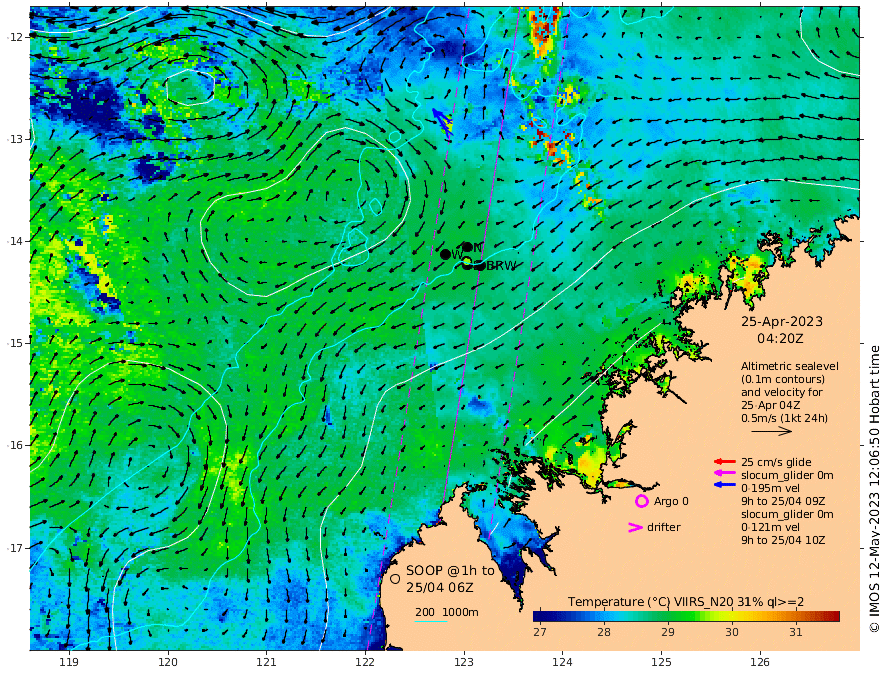Click the longitude axis label 123
This screenshot has width=880, height=680.
coord(464,663)
